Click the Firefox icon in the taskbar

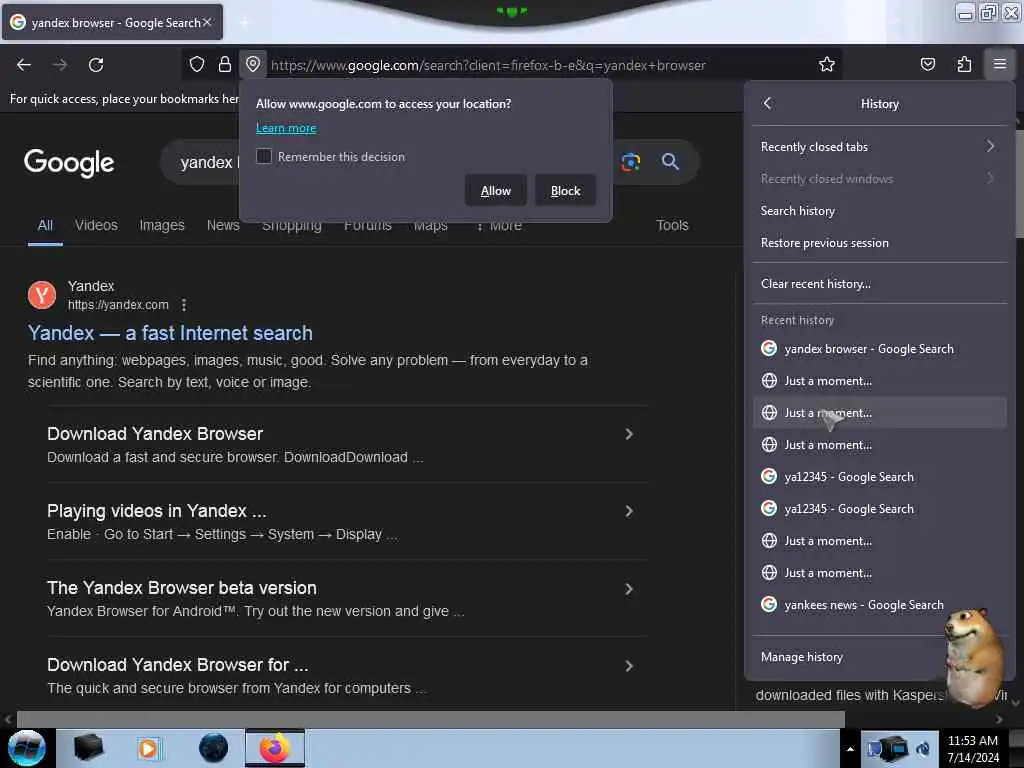click(275, 748)
